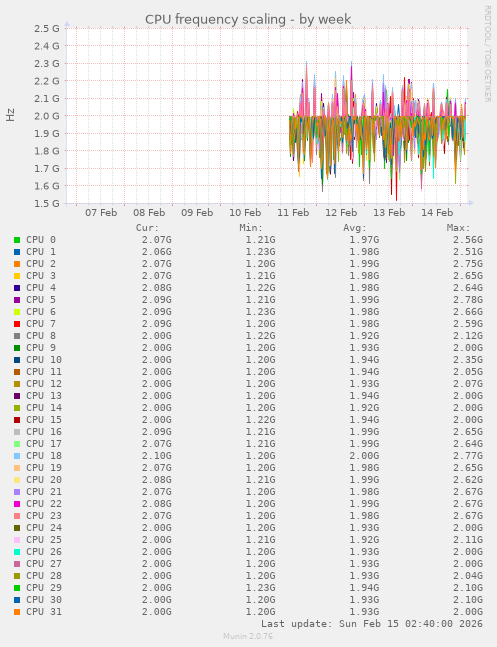Click the 'CPU 0' legend label
Image resolution: width=497 pixels, height=647 pixels.
click(41, 240)
